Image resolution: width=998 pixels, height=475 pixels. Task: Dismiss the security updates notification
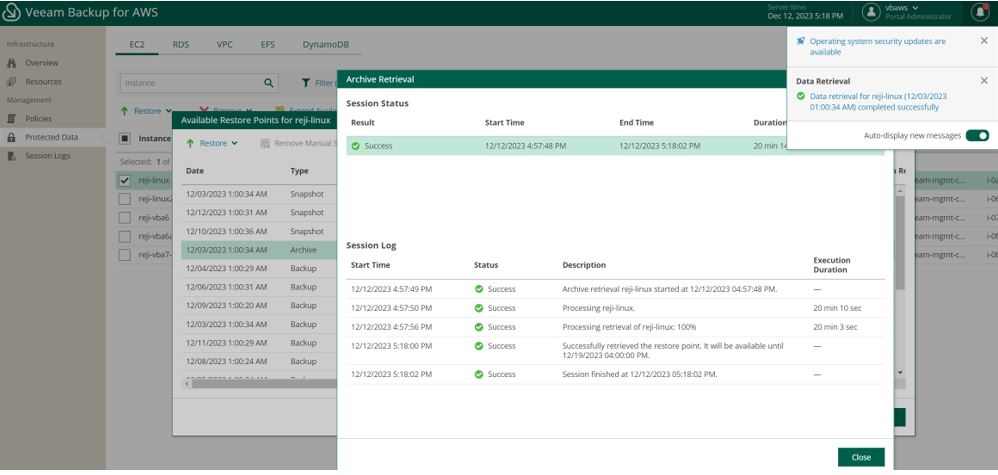coord(984,40)
